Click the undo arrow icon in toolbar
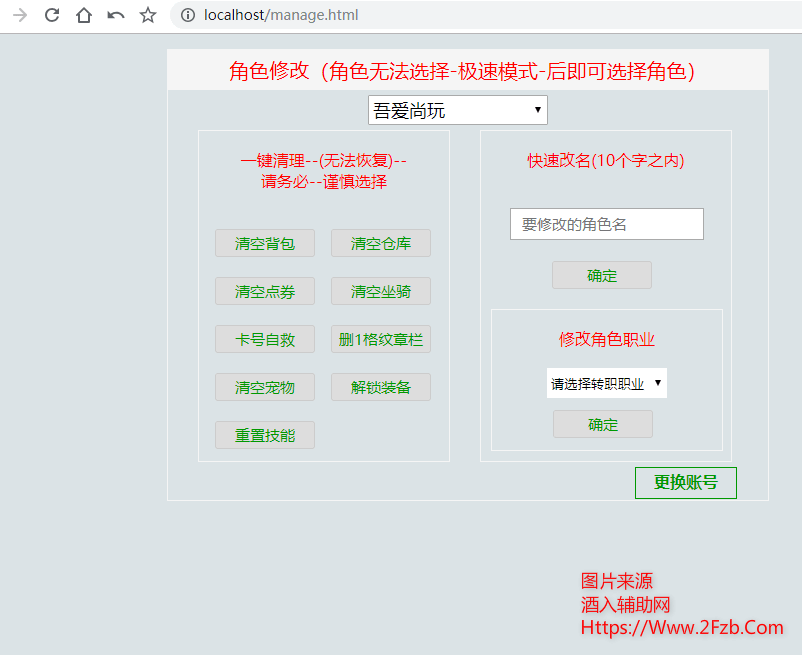 tap(116, 15)
